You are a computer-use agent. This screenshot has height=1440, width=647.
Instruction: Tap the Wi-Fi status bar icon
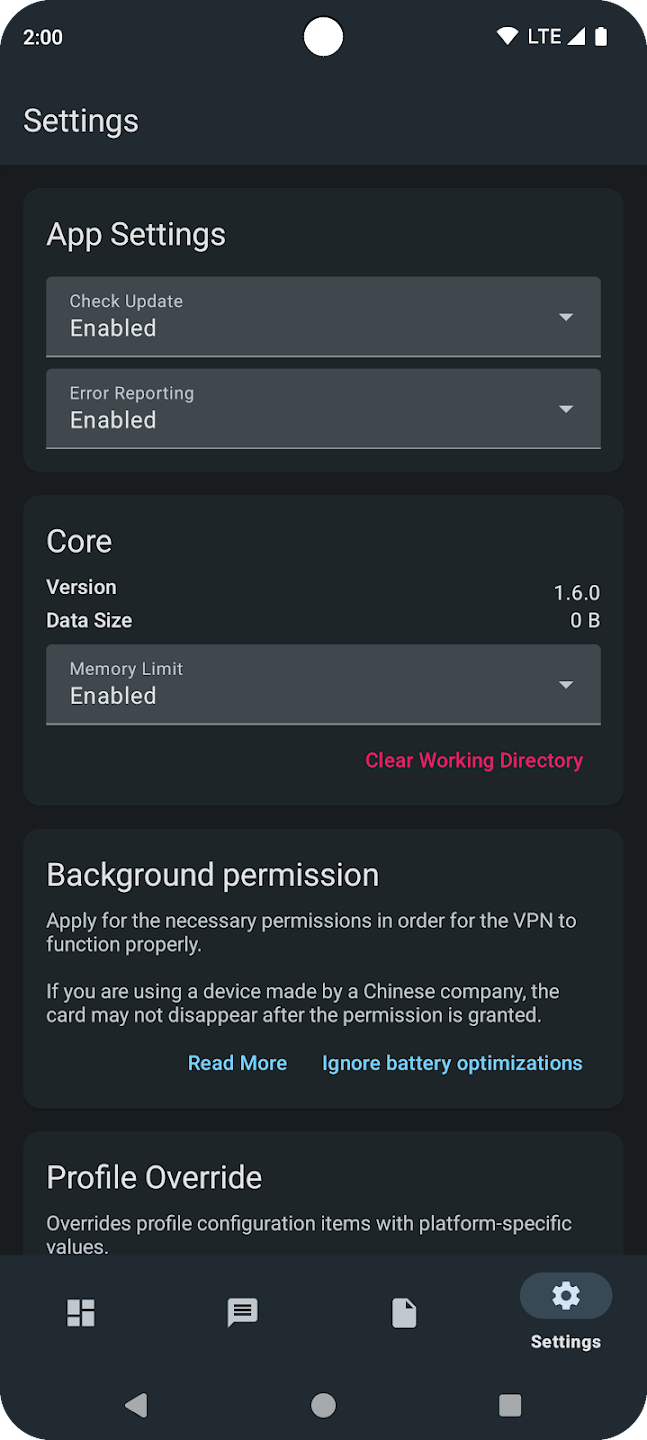508,36
